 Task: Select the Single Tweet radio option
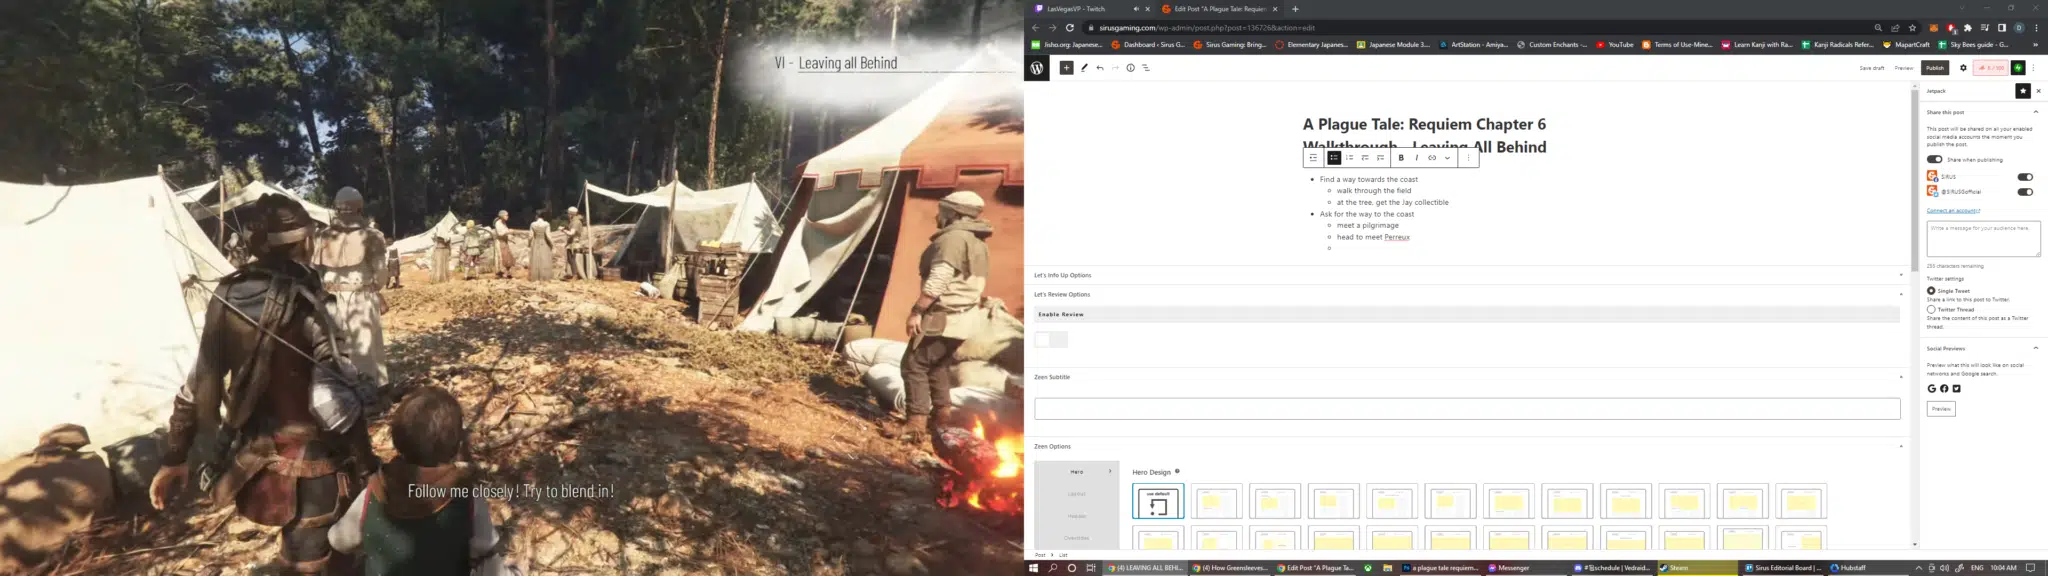tap(1931, 291)
